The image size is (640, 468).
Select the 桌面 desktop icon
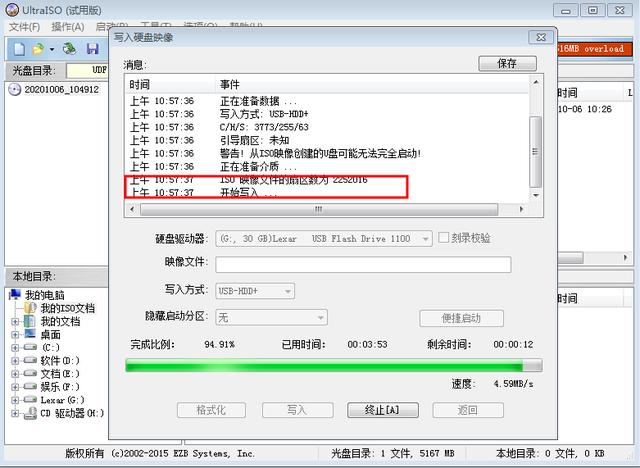[x=30, y=334]
